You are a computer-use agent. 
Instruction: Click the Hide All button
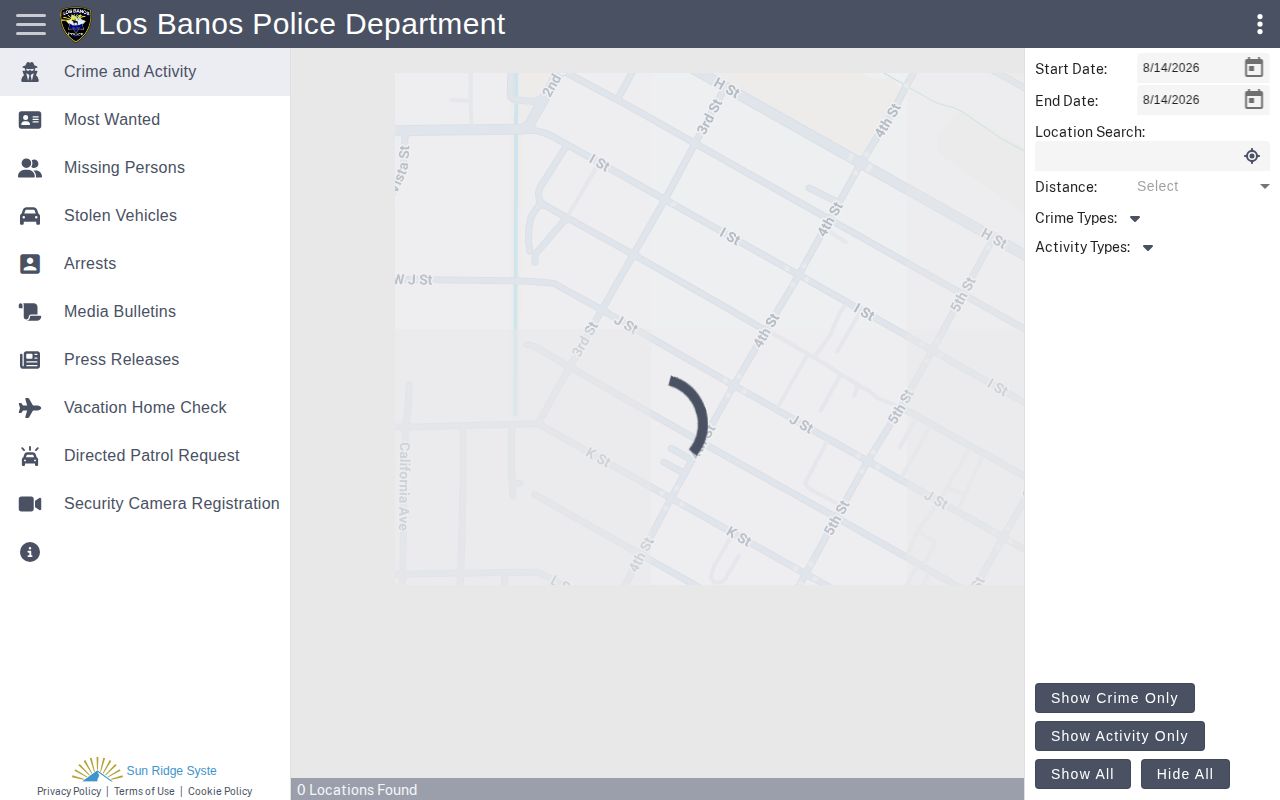[1185, 774]
